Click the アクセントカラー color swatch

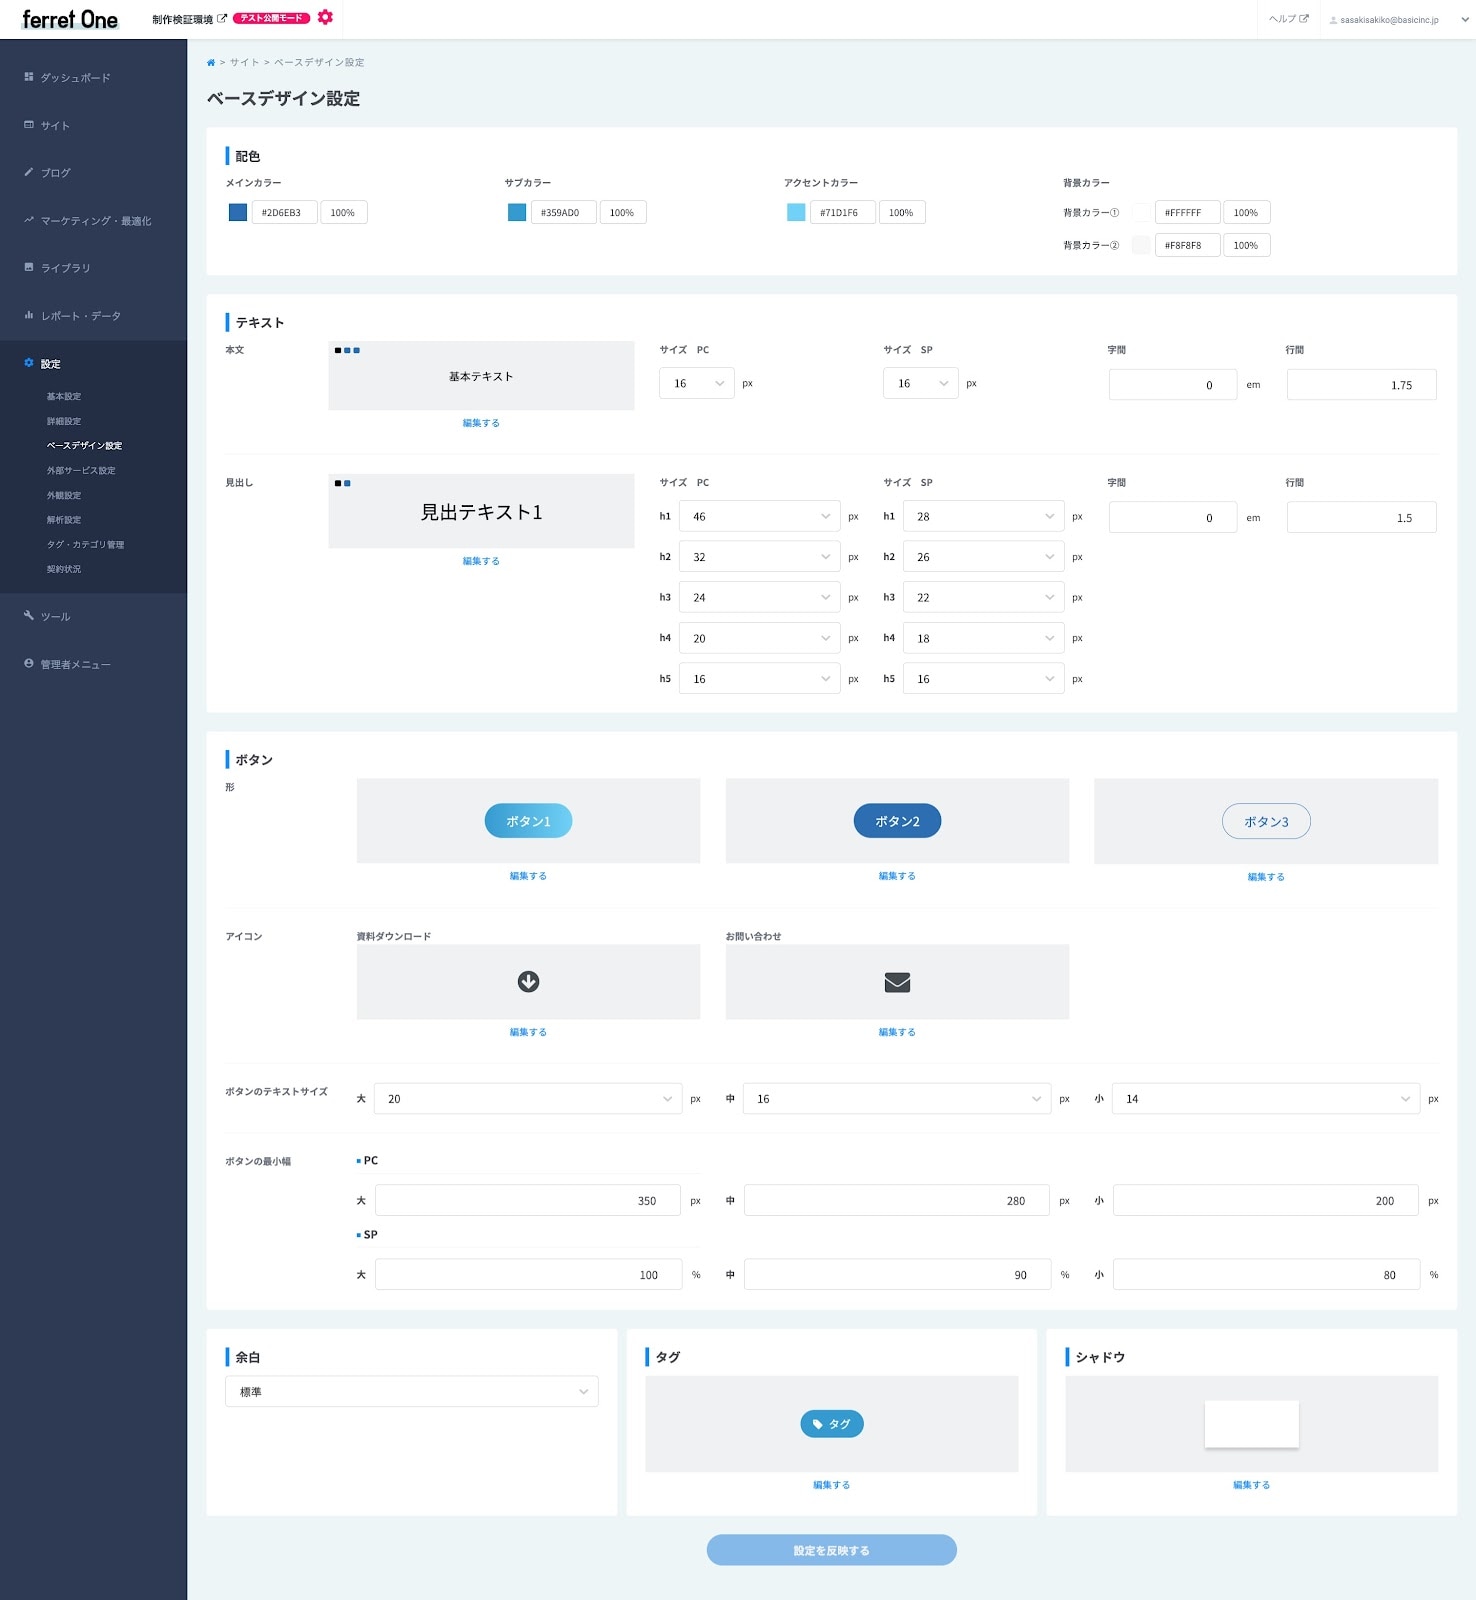[796, 212]
